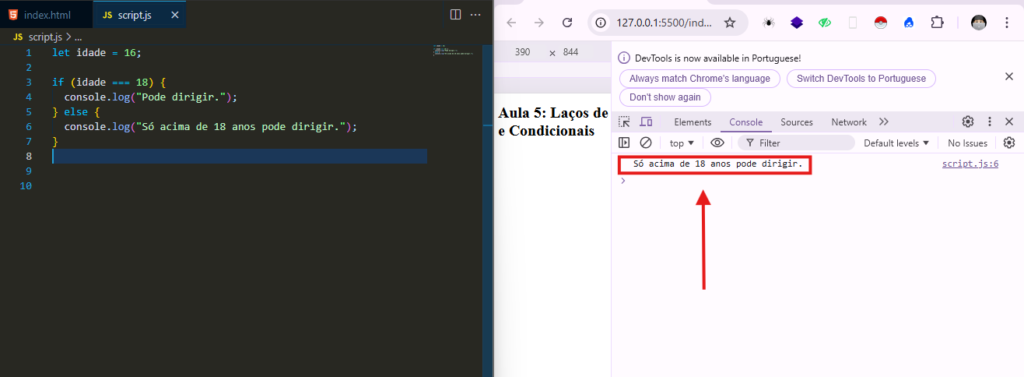The width and height of the screenshot is (1024, 377).
Task: Open the DevTools customize three-dot menu
Action: coord(989,122)
